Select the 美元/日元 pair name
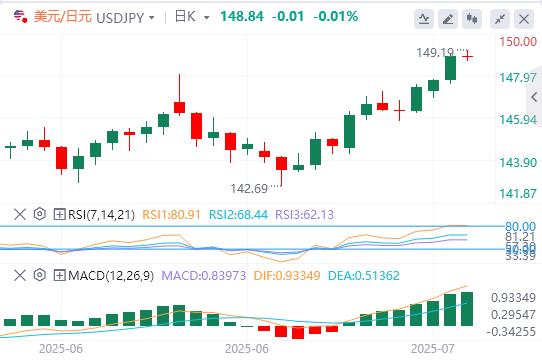The height and width of the screenshot is (361, 542). tap(63, 16)
